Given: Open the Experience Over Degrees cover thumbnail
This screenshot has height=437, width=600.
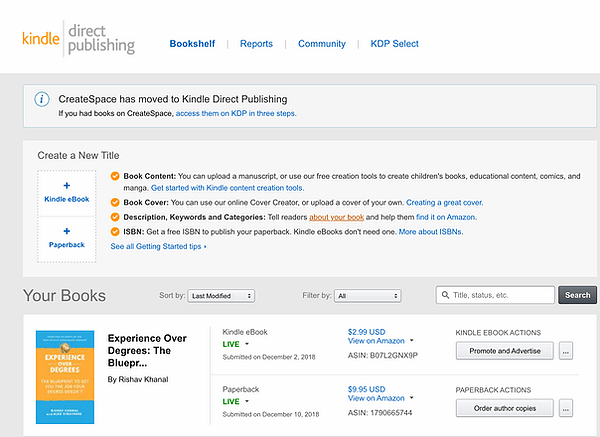Looking at the screenshot, I should coord(65,377).
